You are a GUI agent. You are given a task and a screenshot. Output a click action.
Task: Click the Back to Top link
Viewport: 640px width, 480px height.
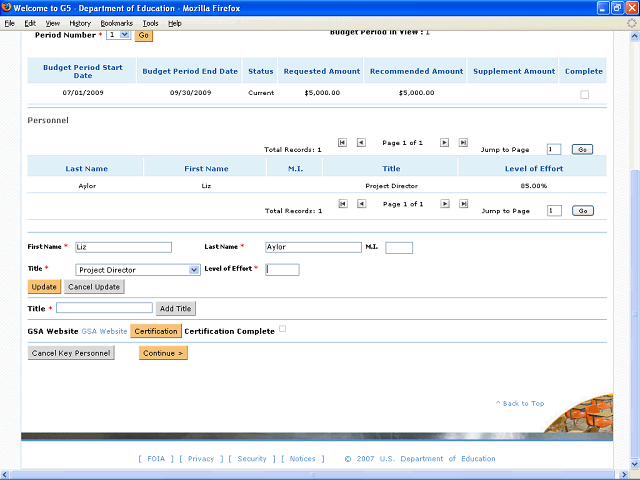click(520, 403)
